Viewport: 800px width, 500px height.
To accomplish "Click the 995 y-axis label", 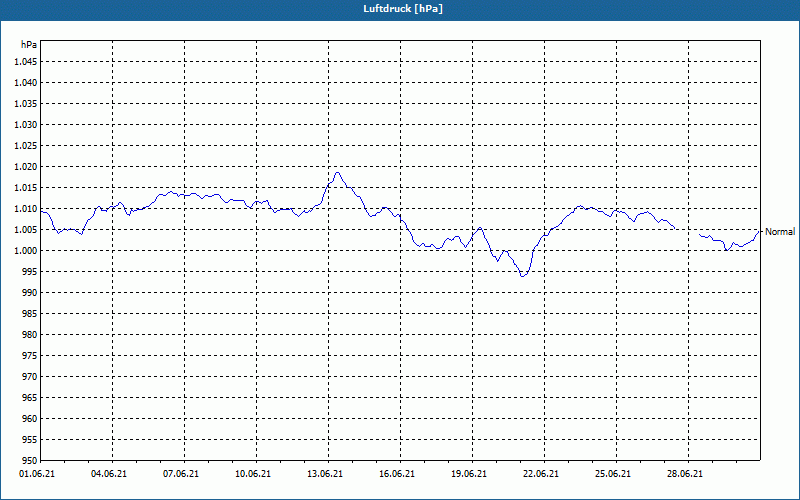I will click(30, 271).
